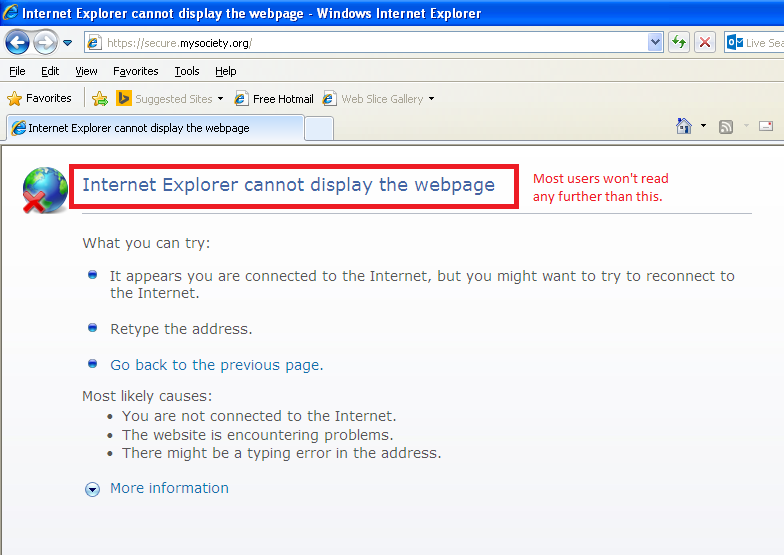Click the Back navigation arrow button
Screen dimensions: 784x555
[x=18, y=42]
